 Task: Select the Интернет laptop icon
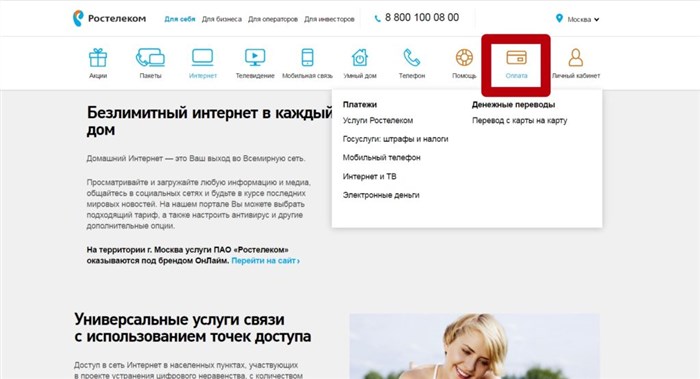pyautogui.click(x=203, y=58)
